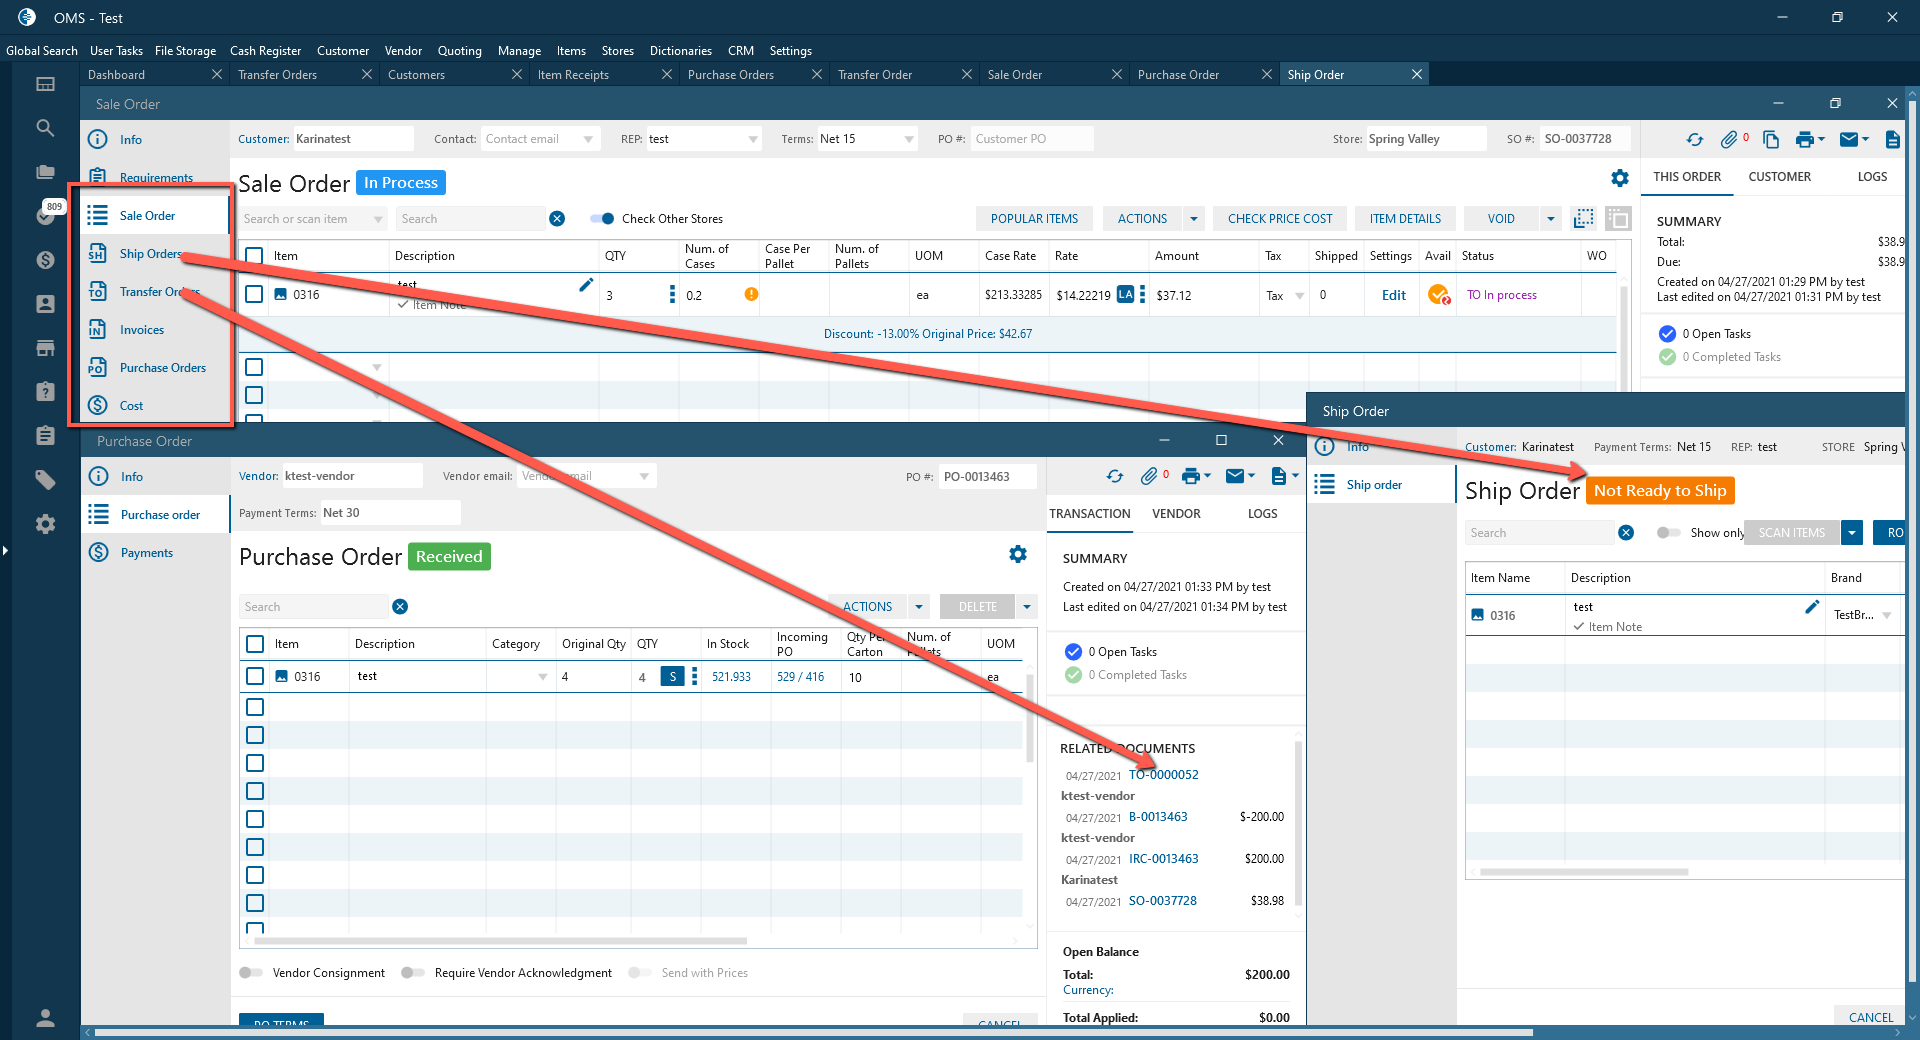This screenshot has width=1920, height=1040.
Task: Click the Ship Order table horizontal scrollbar
Action: point(1584,872)
